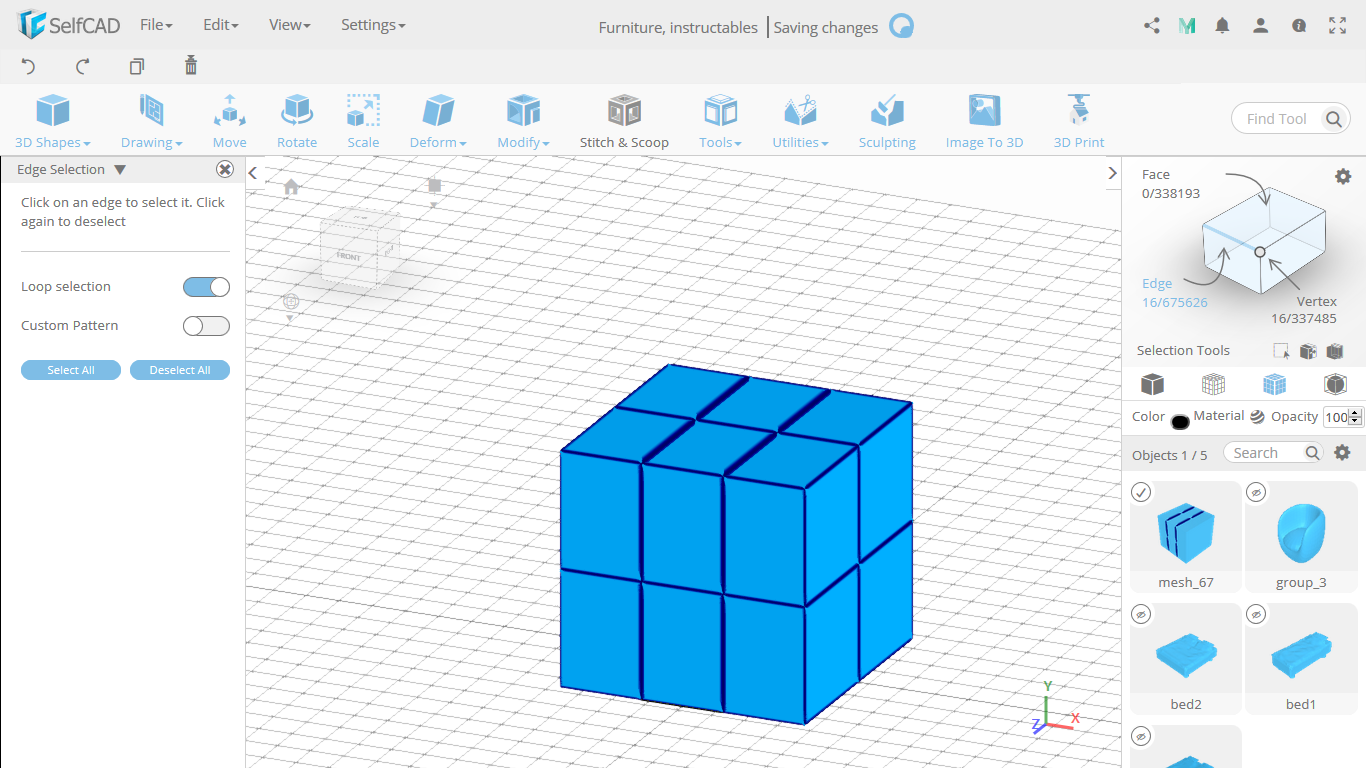Open the Objects panel settings gear

(x=1343, y=453)
